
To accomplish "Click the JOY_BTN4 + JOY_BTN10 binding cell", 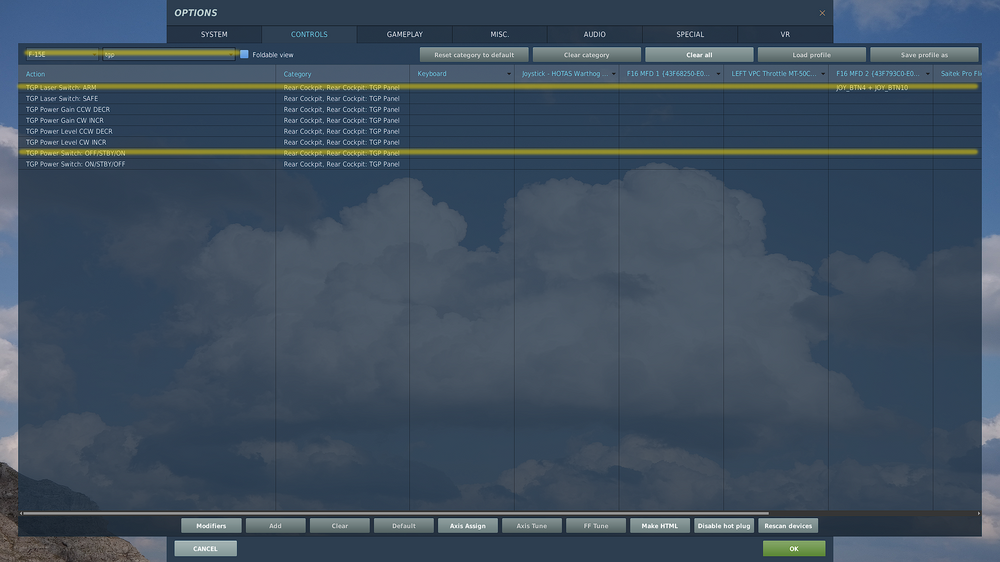I will coord(880,87).
